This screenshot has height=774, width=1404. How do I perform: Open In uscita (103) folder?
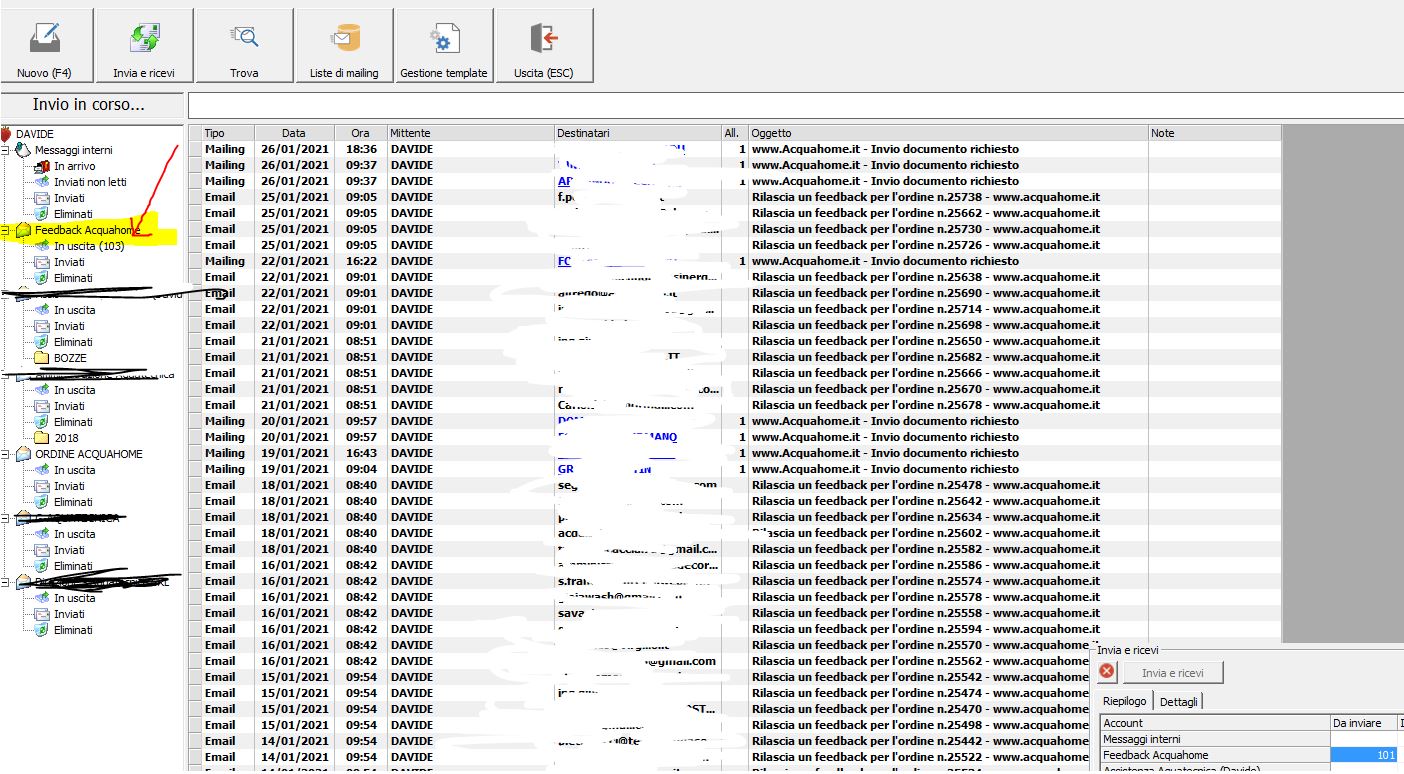(89, 246)
